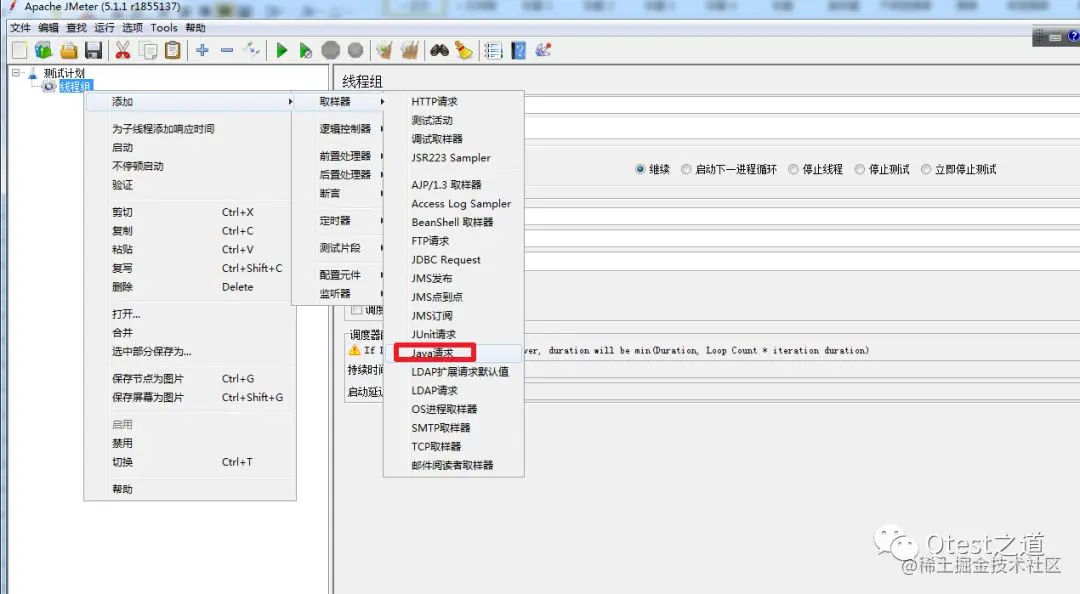
Task: Open the Templates toolbar icon
Action: [44, 50]
